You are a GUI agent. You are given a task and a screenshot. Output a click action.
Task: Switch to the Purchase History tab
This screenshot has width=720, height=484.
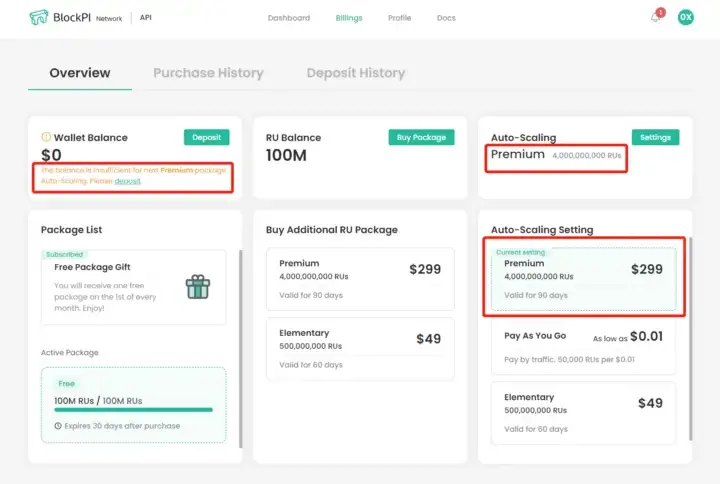coord(208,73)
